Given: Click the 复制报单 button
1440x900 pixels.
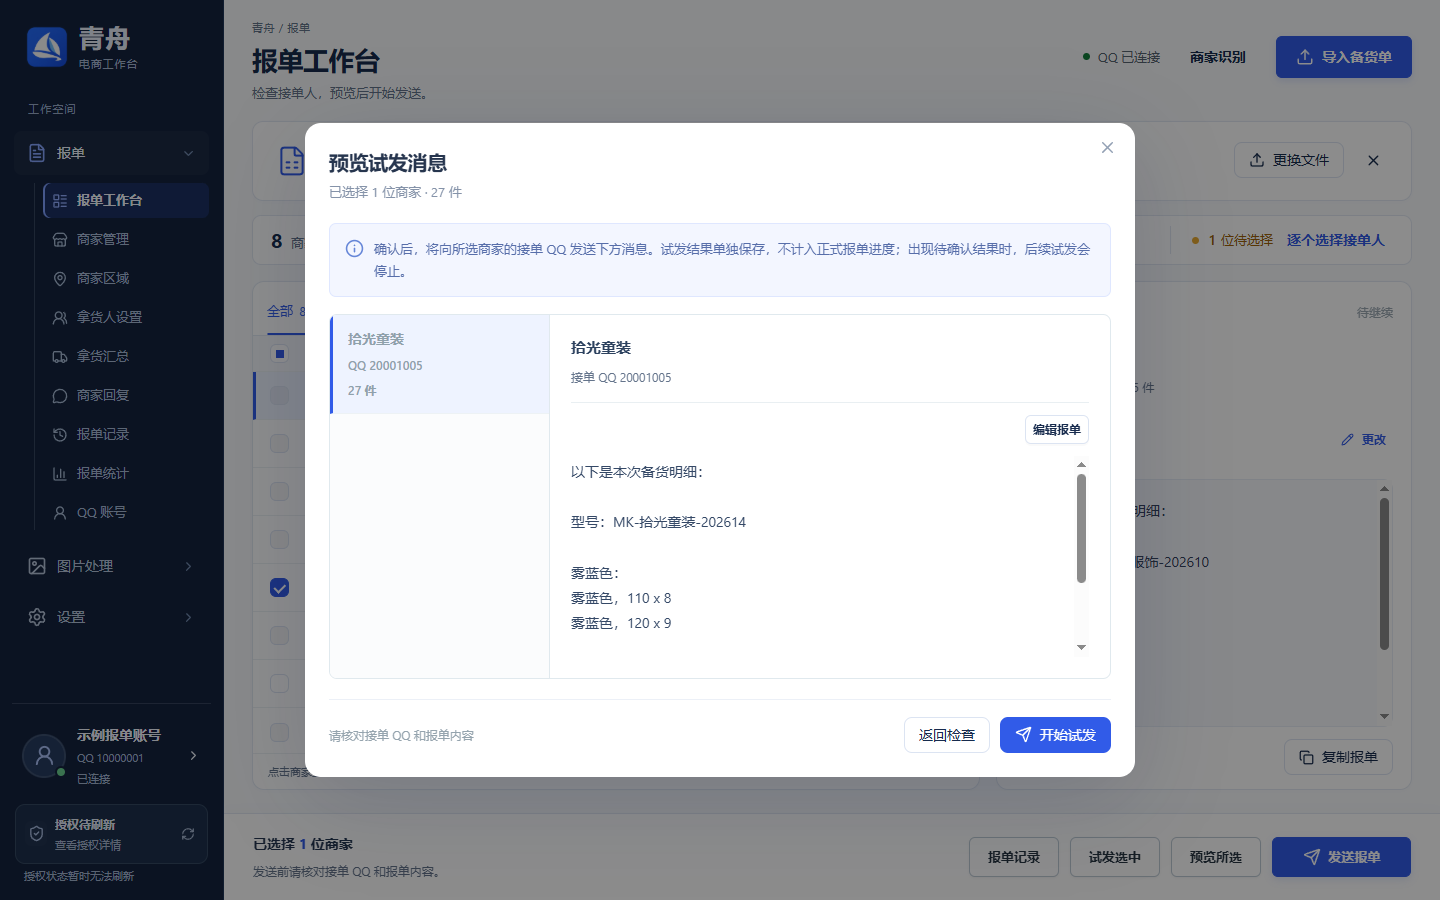Looking at the screenshot, I should [x=1338, y=757].
